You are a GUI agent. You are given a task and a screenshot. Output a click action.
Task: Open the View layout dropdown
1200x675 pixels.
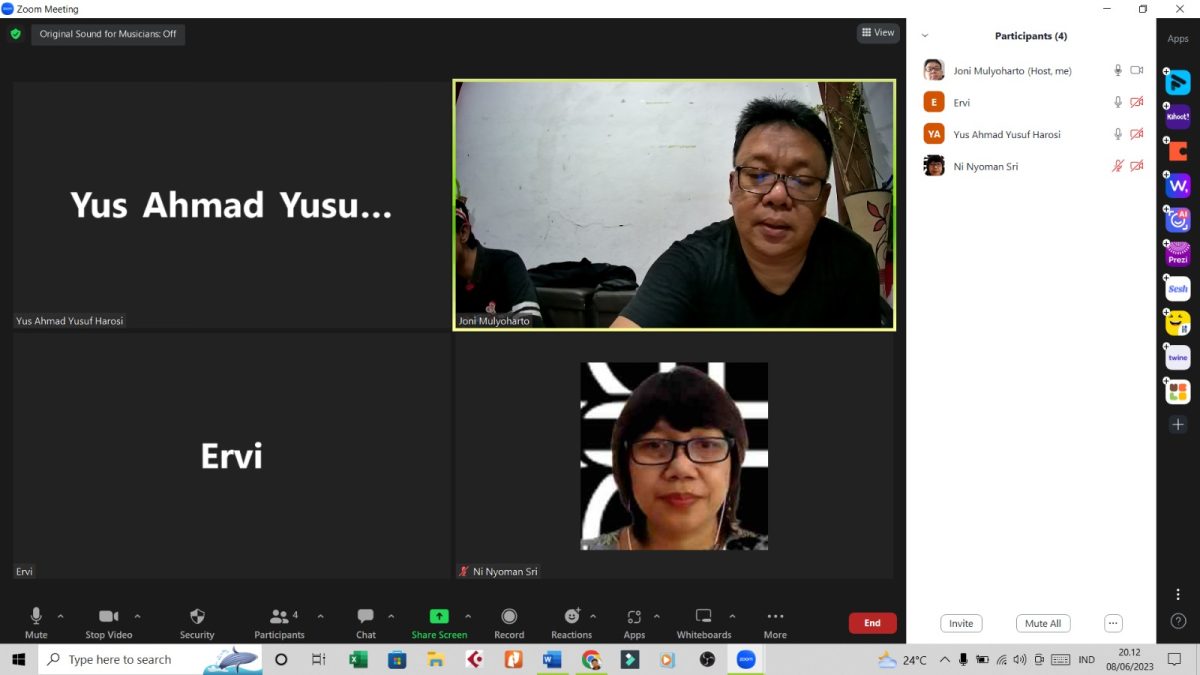point(877,33)
